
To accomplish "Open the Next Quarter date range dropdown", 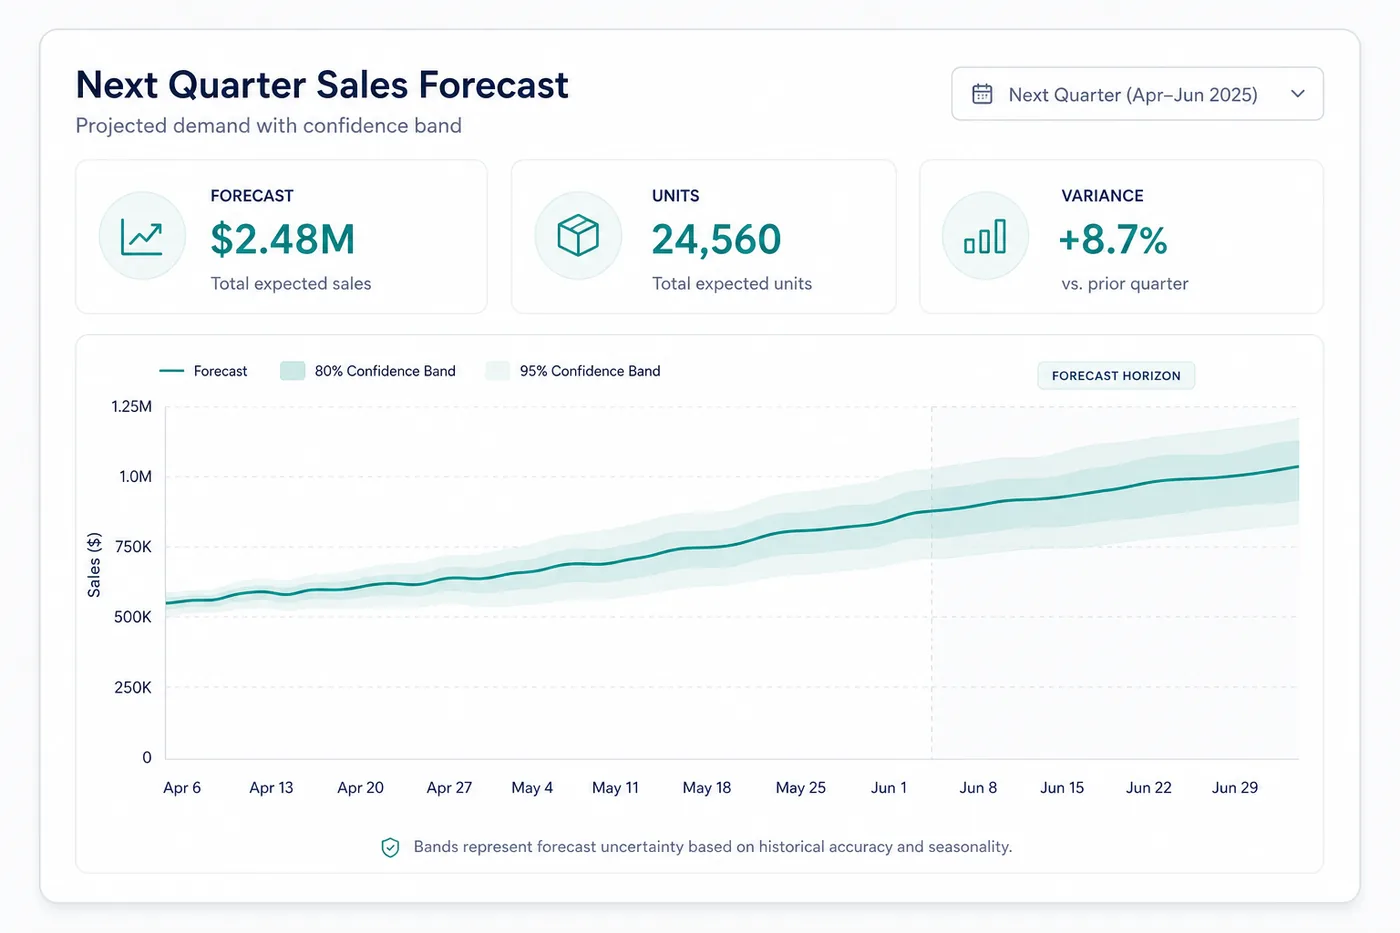I will point(1137,94).
